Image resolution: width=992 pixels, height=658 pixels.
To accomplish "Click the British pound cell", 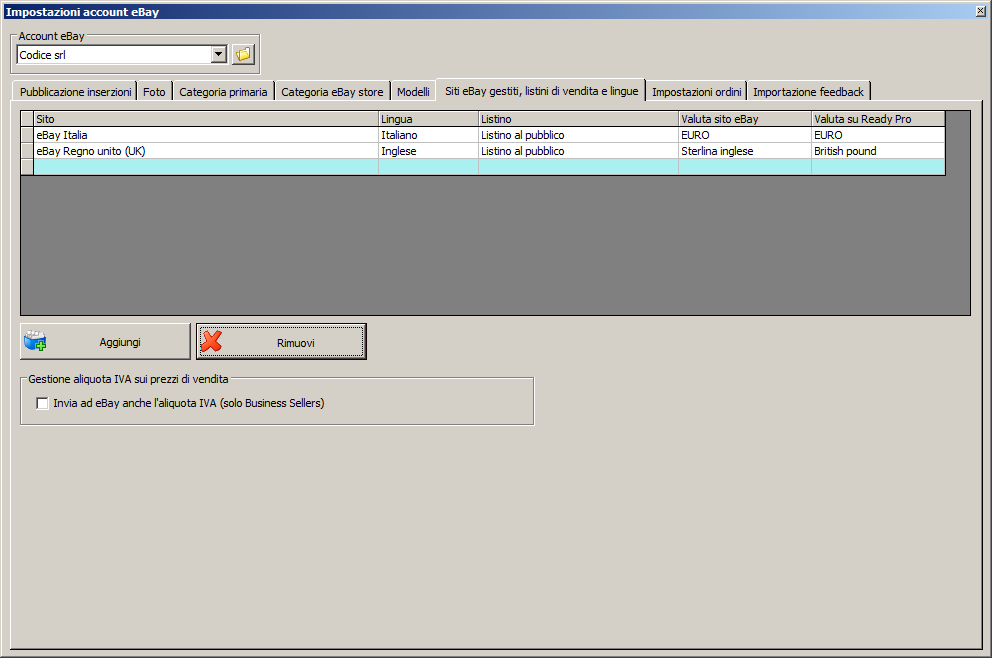I will [878, 151].
